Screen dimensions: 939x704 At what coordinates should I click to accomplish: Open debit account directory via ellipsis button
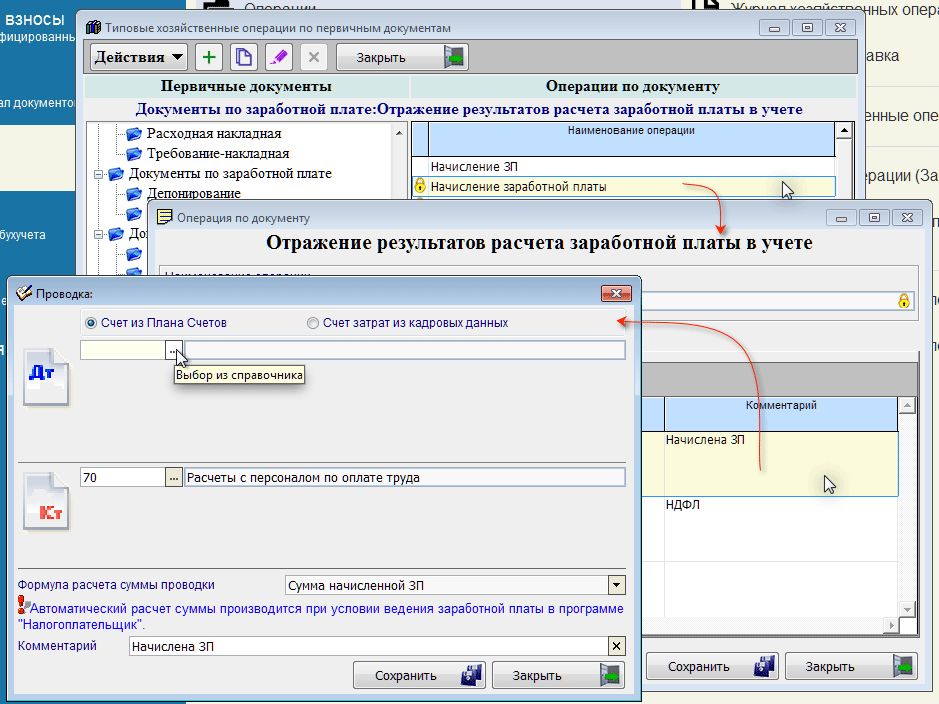(x=174, y=350)
